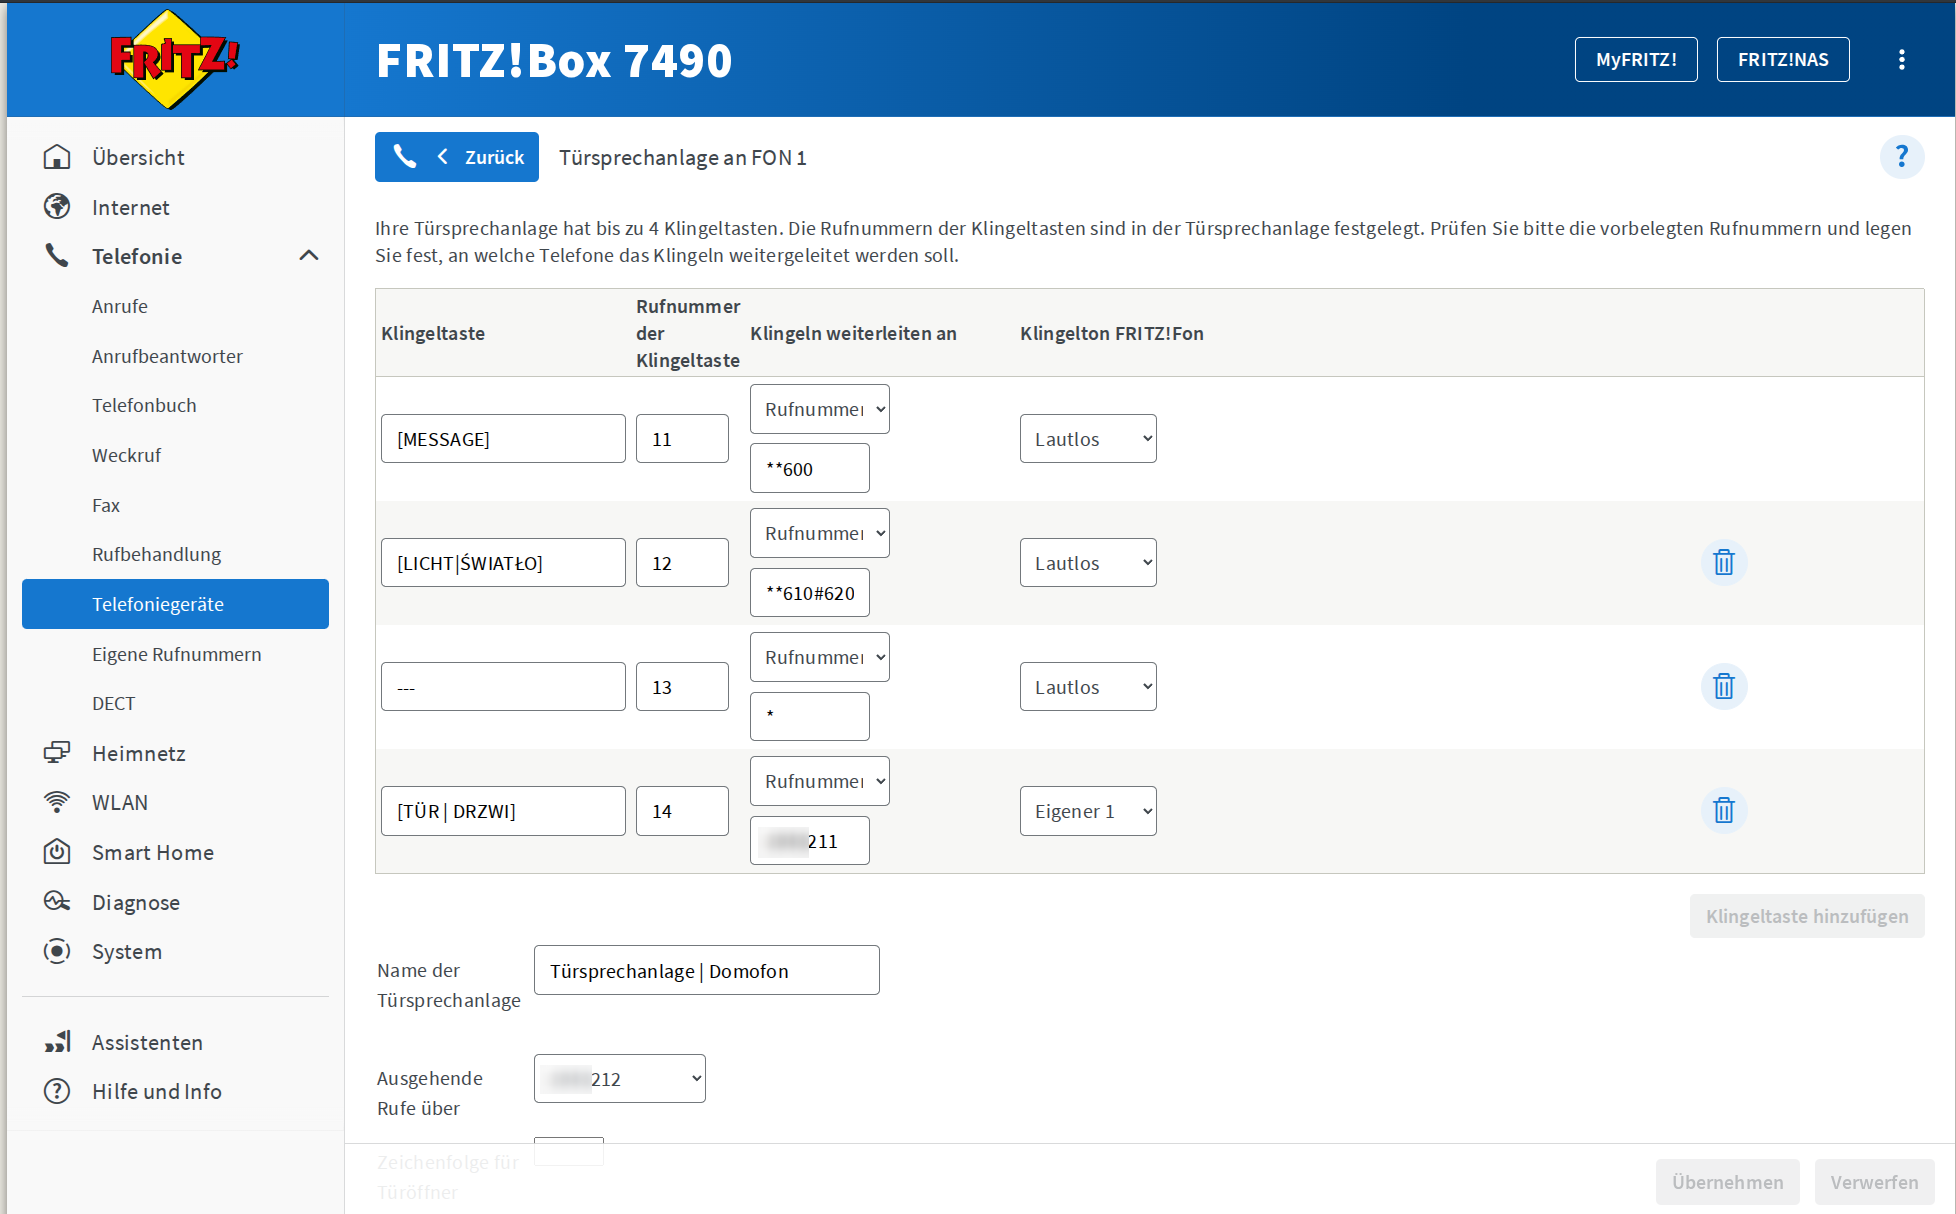Select DECT in the sidebar
The image size is (1956, 1214).
tap(113, 703)
